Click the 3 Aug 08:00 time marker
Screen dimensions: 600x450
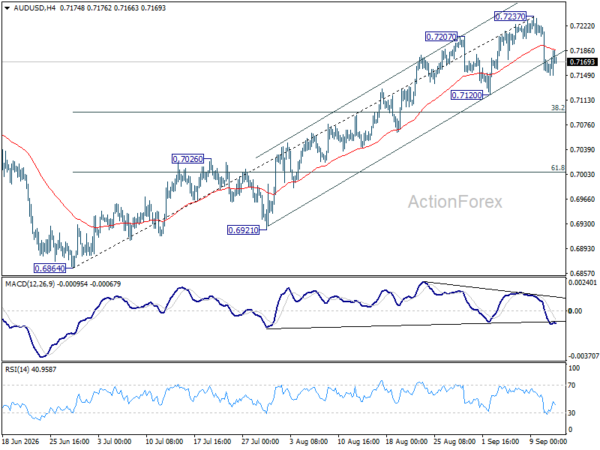[x=309, y=441]
